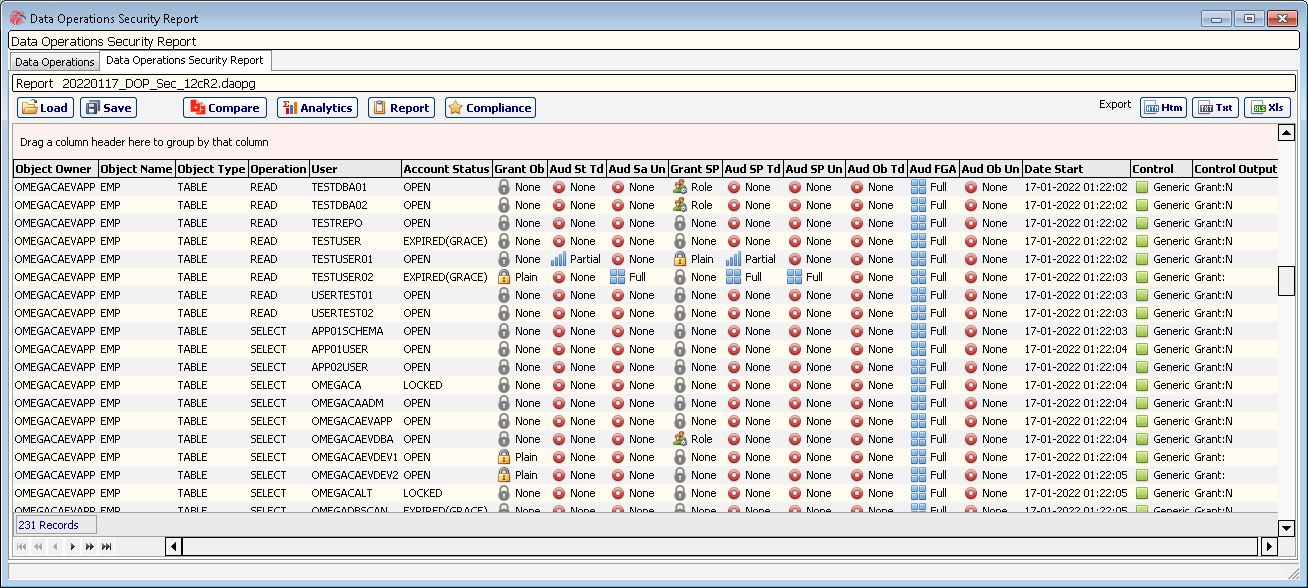Screen dimensions: 1308x588
Task: Click the Aud Ob Un column header
Action: [991, 169]
